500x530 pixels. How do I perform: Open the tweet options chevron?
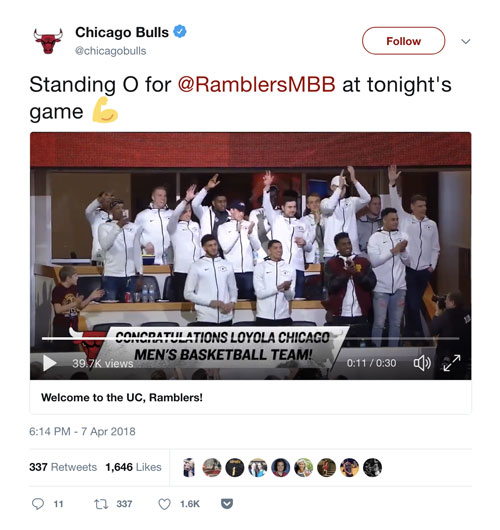click(x=466, y=41)
